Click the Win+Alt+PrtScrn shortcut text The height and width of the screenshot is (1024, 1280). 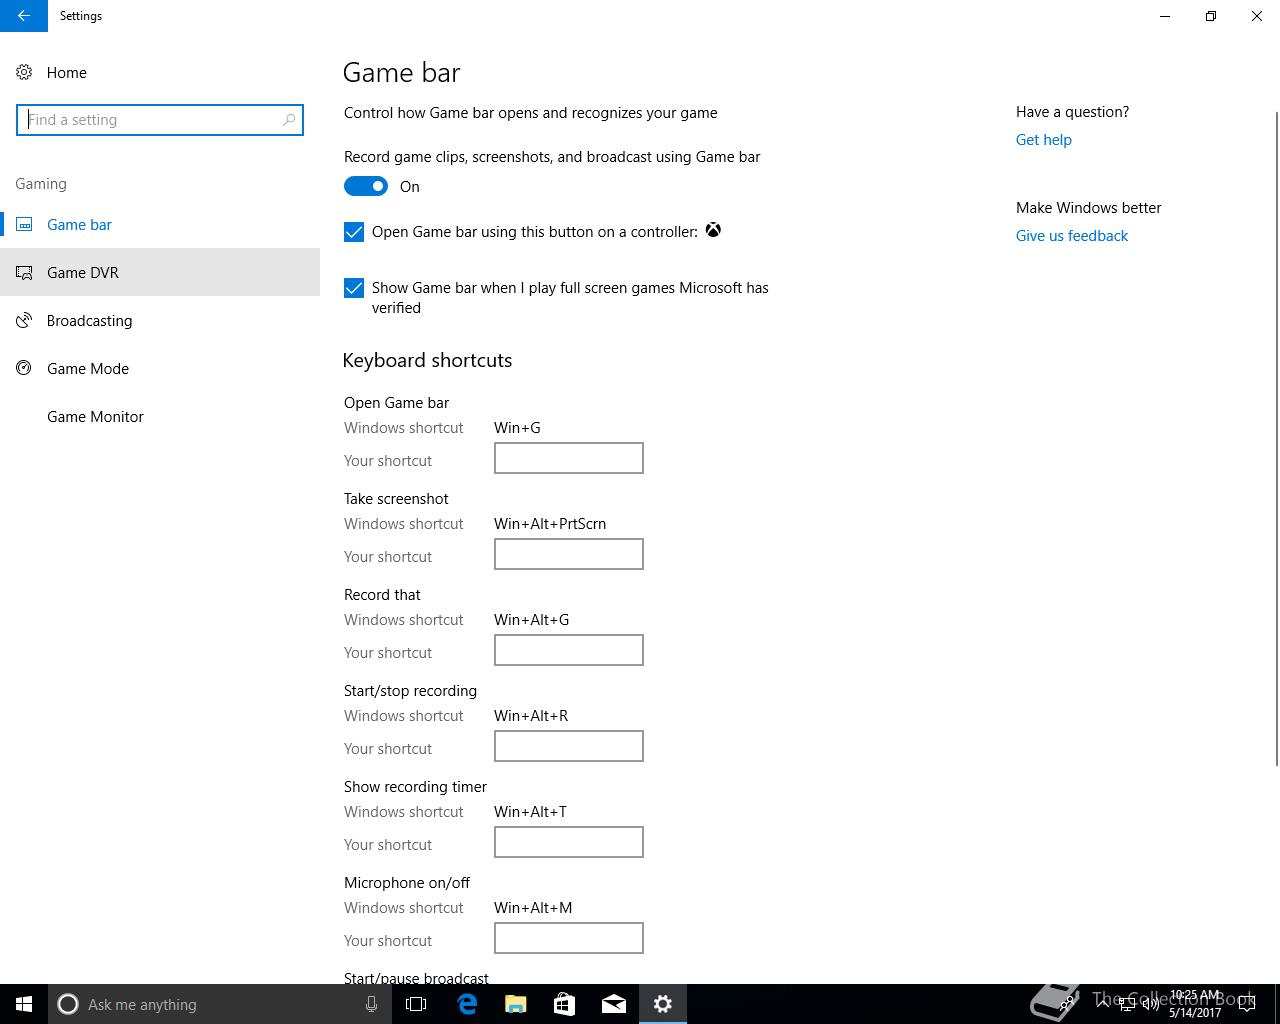[550, 524]
